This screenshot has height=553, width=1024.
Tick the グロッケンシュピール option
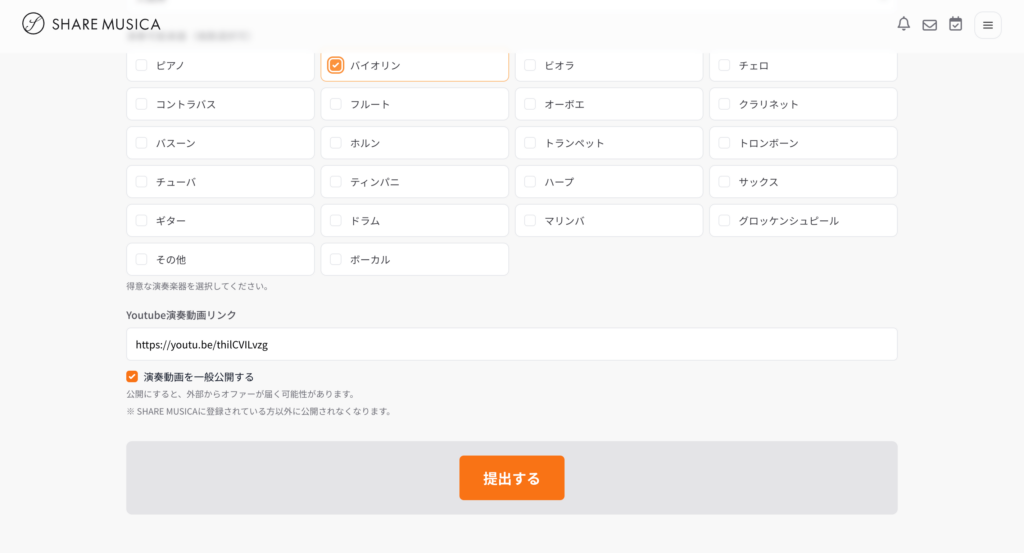click(725, 221)
